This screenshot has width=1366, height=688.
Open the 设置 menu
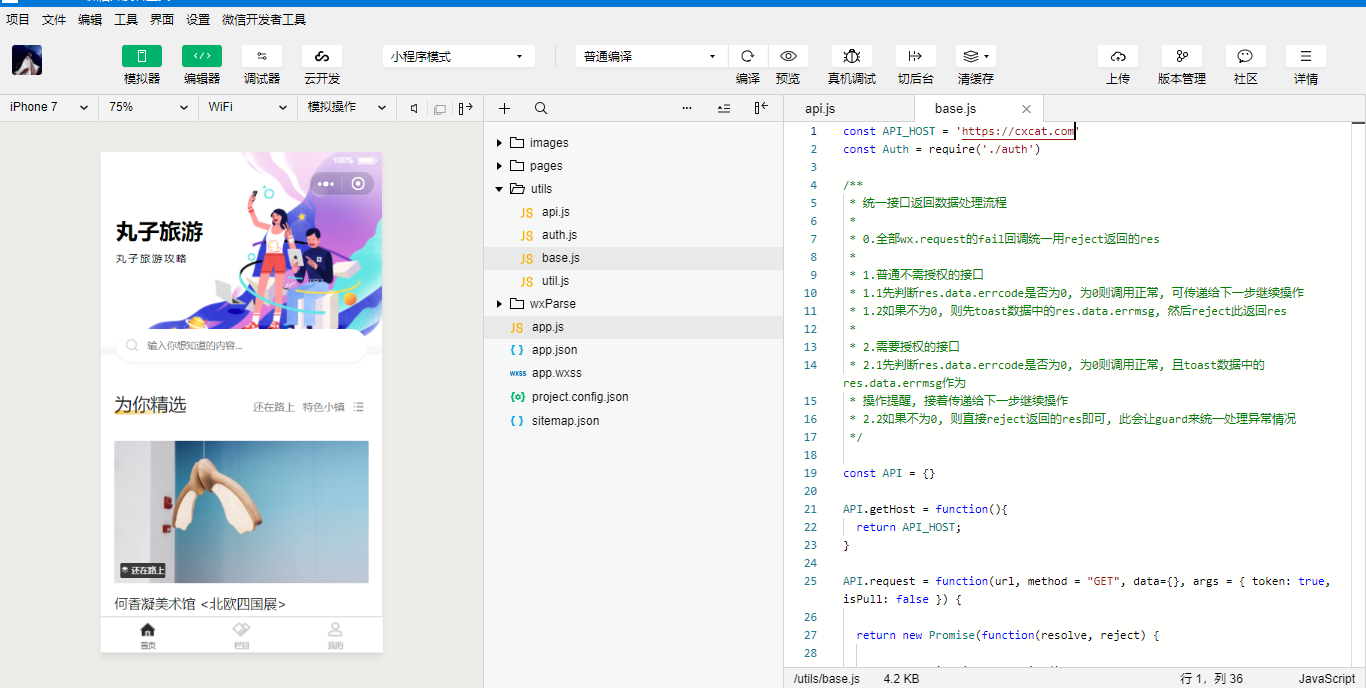(x=196, y=18)
